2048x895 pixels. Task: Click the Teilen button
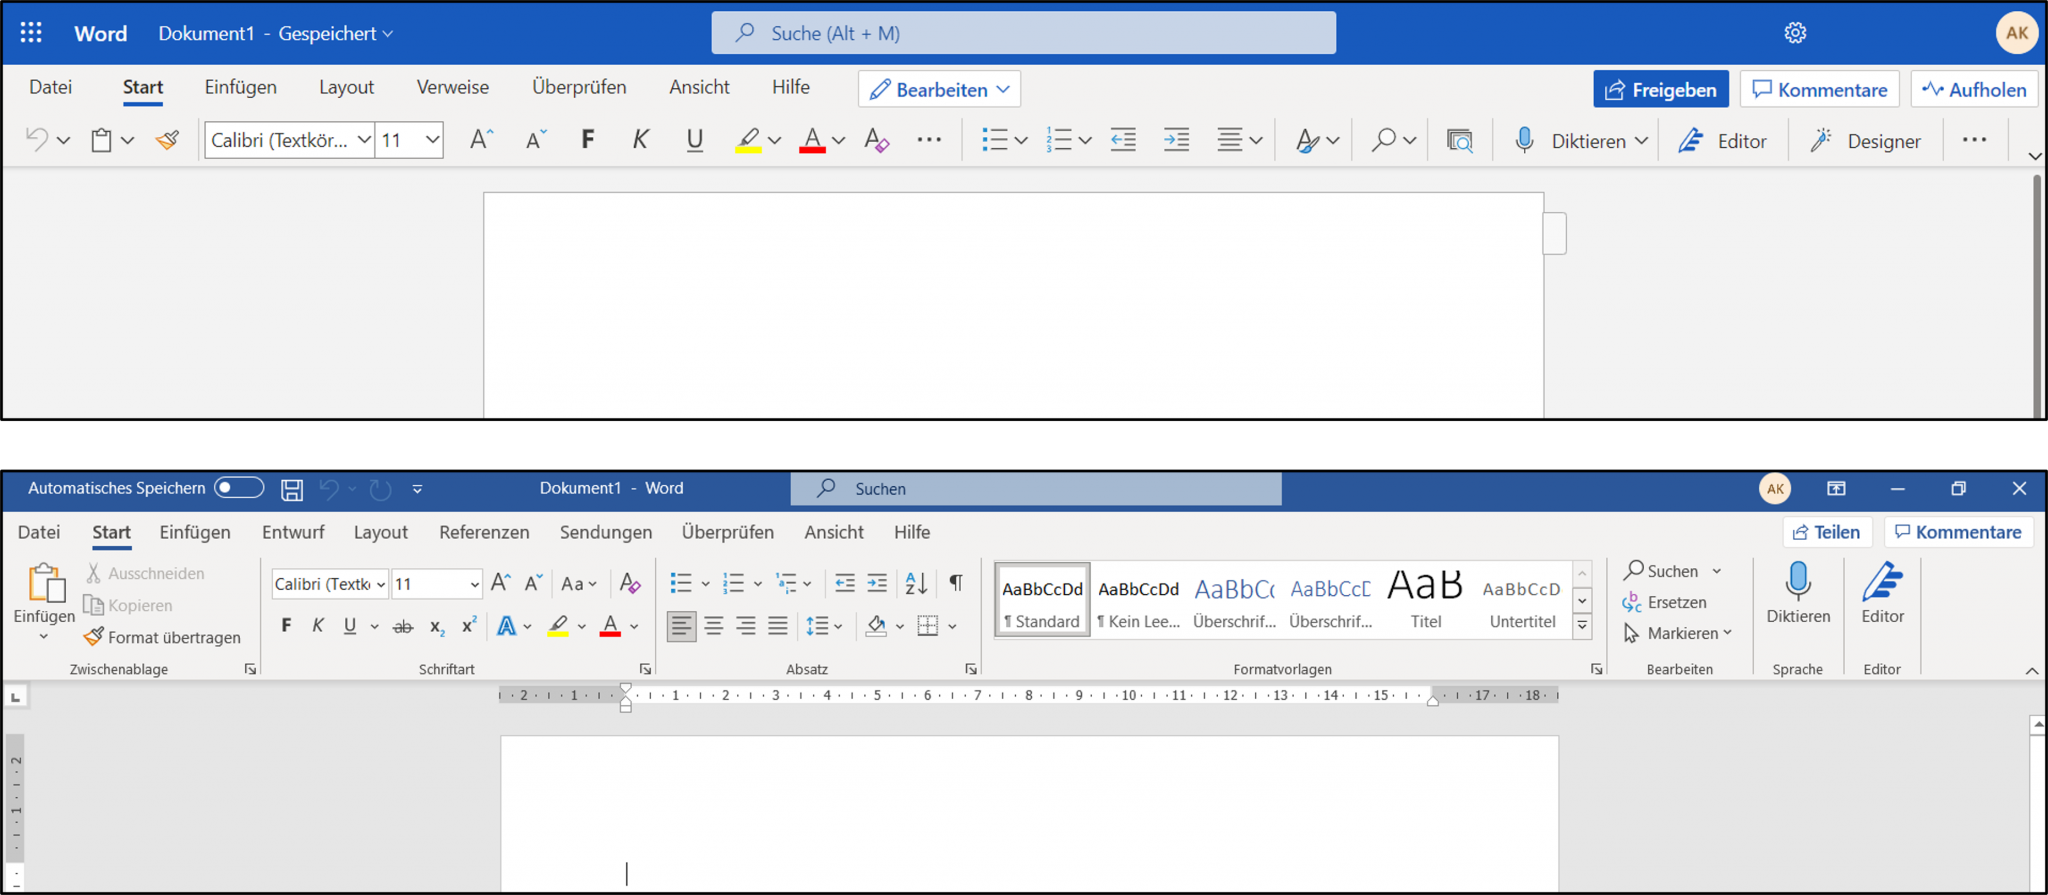tap(1826, 532)
